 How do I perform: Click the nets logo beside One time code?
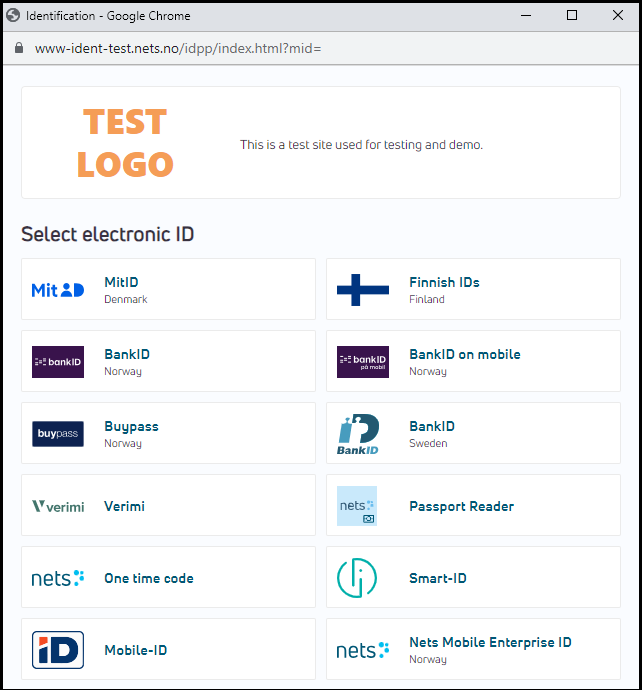58,578
